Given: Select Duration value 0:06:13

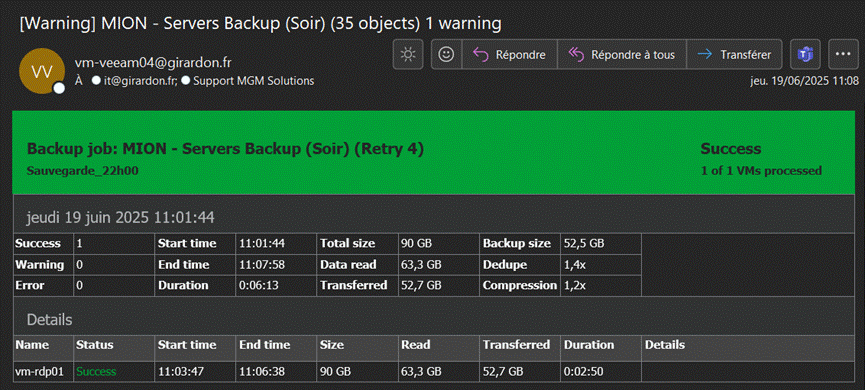Looking at the screenshot, I should click(x=258, y=286).
